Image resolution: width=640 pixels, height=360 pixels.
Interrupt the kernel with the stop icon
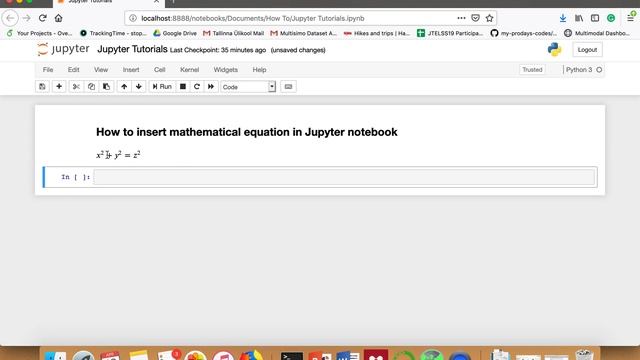tap(183, 87)
